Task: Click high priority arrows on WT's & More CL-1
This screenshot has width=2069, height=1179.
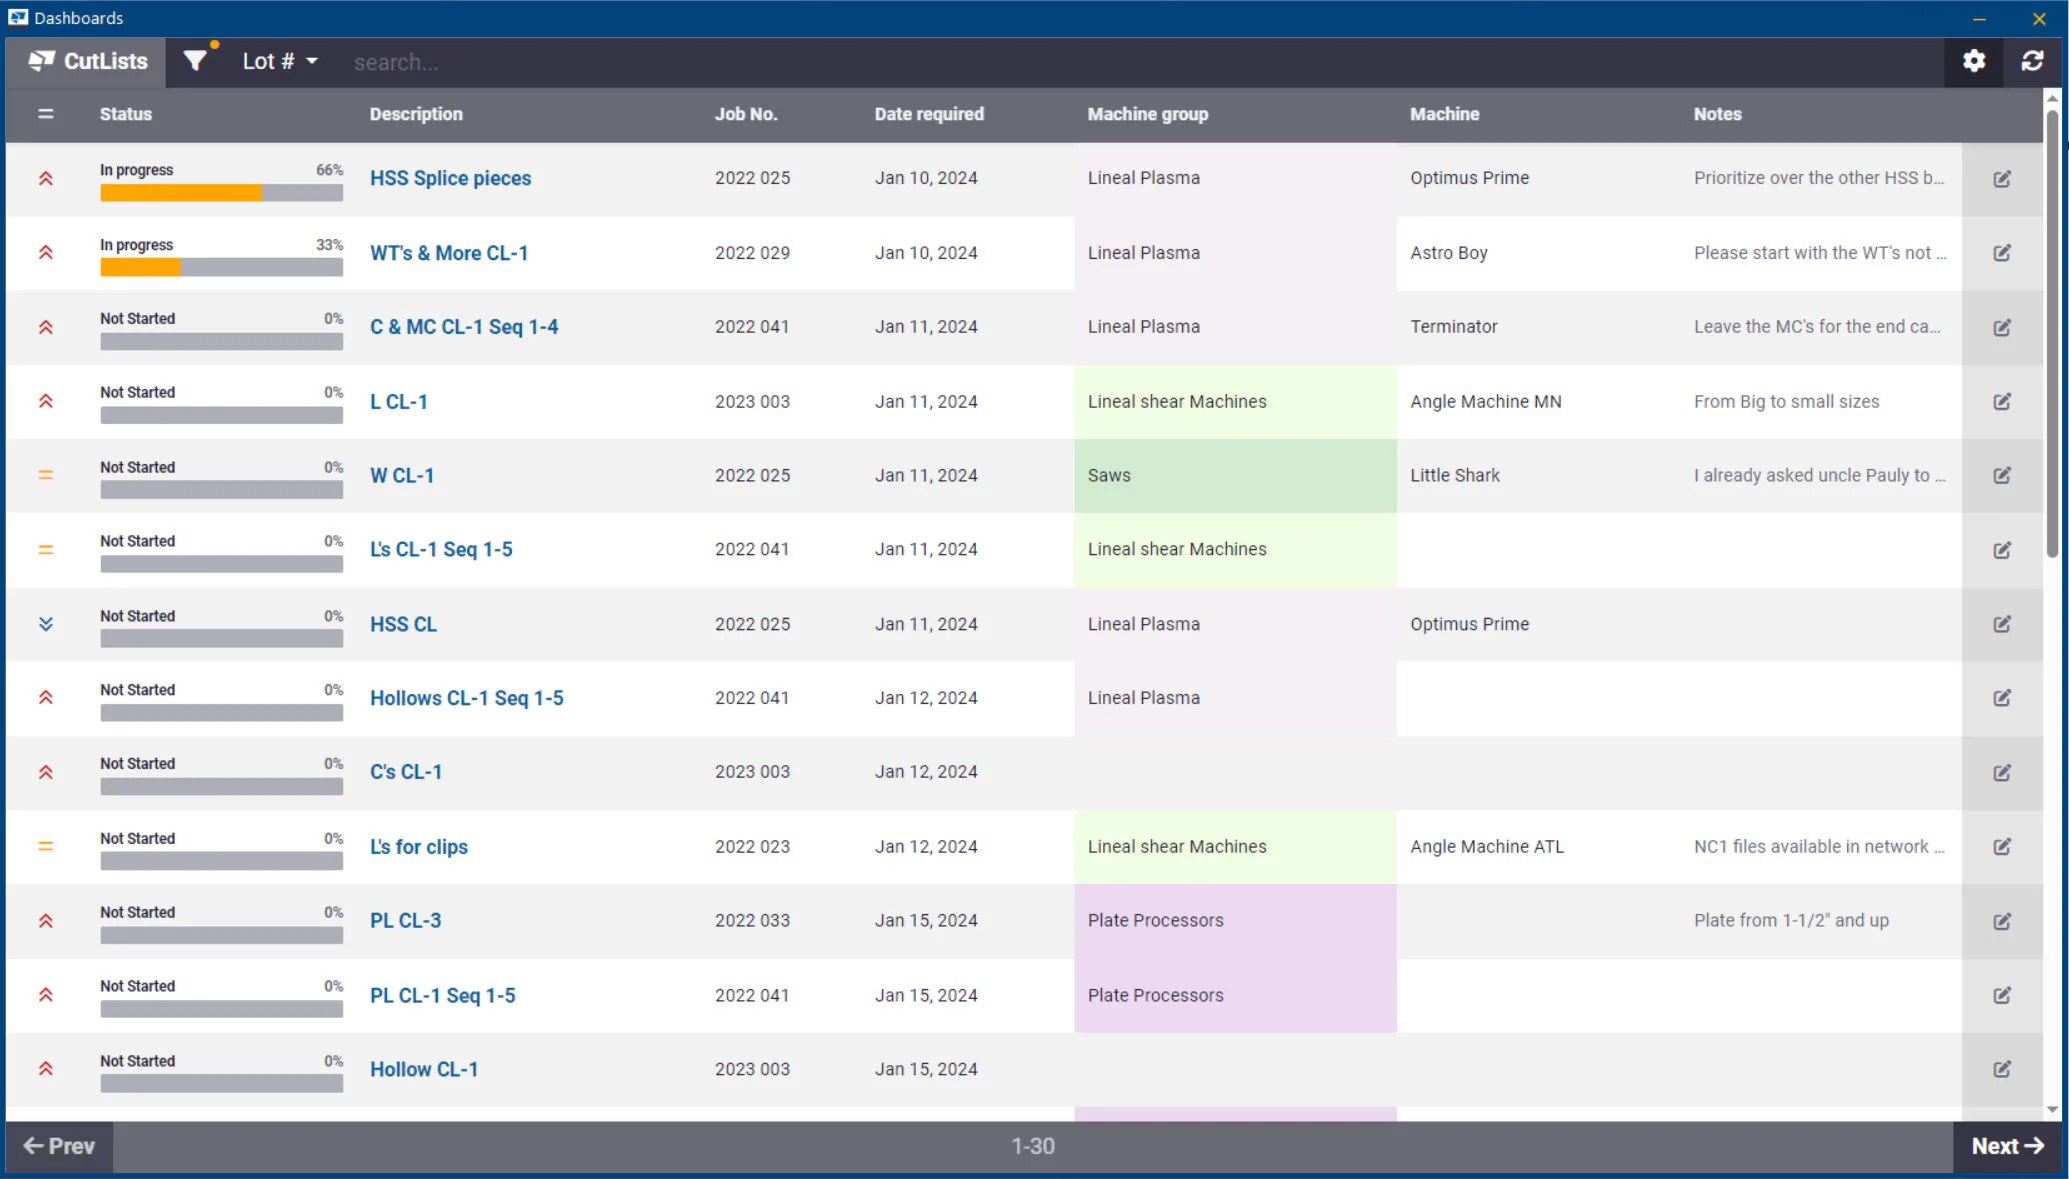Action: pos(46,253)
